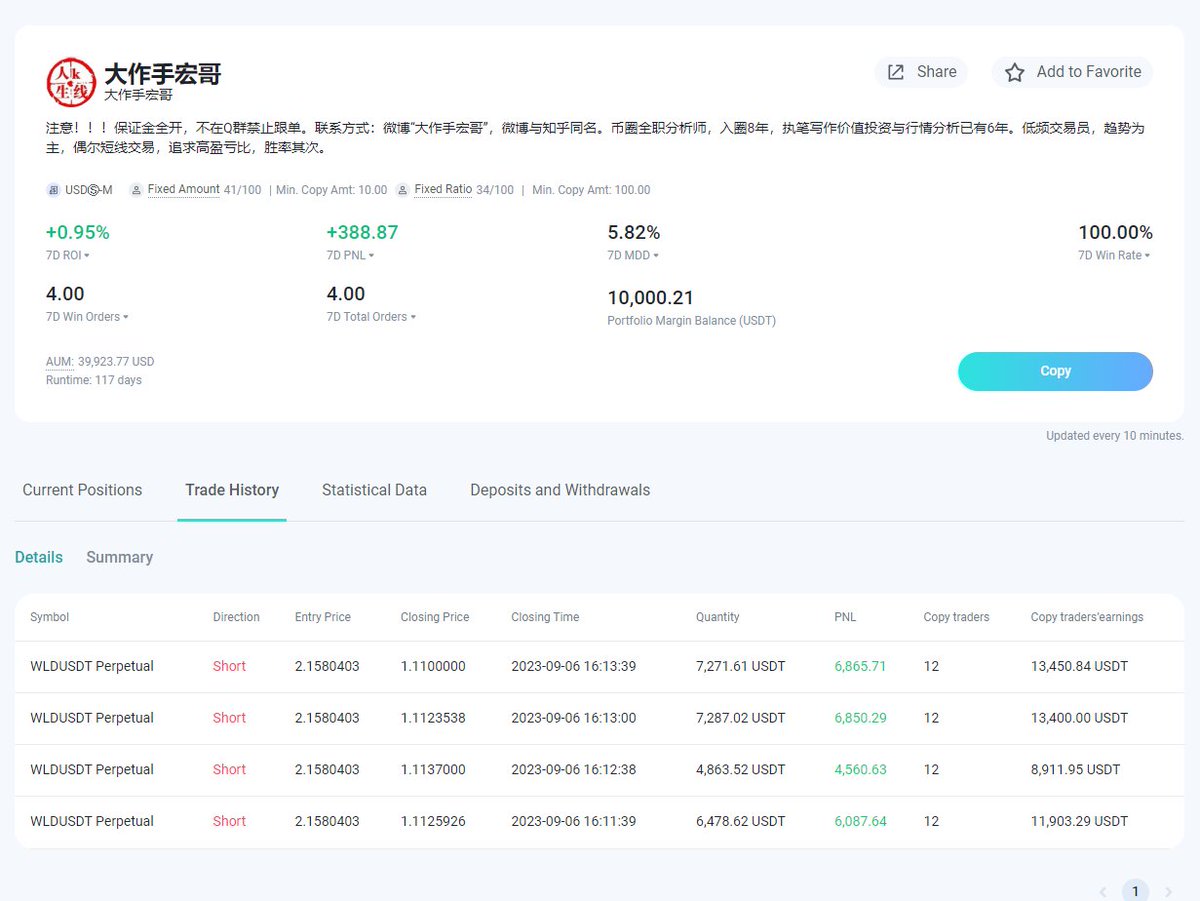Click the Closing Time column header
Image resolution: width=1200 pixels, height=901 pixels.
coord(545,617)
